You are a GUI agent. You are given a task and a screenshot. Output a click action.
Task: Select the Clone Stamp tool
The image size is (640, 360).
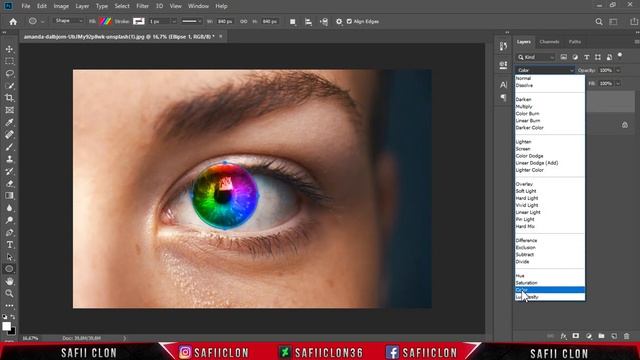9,159
